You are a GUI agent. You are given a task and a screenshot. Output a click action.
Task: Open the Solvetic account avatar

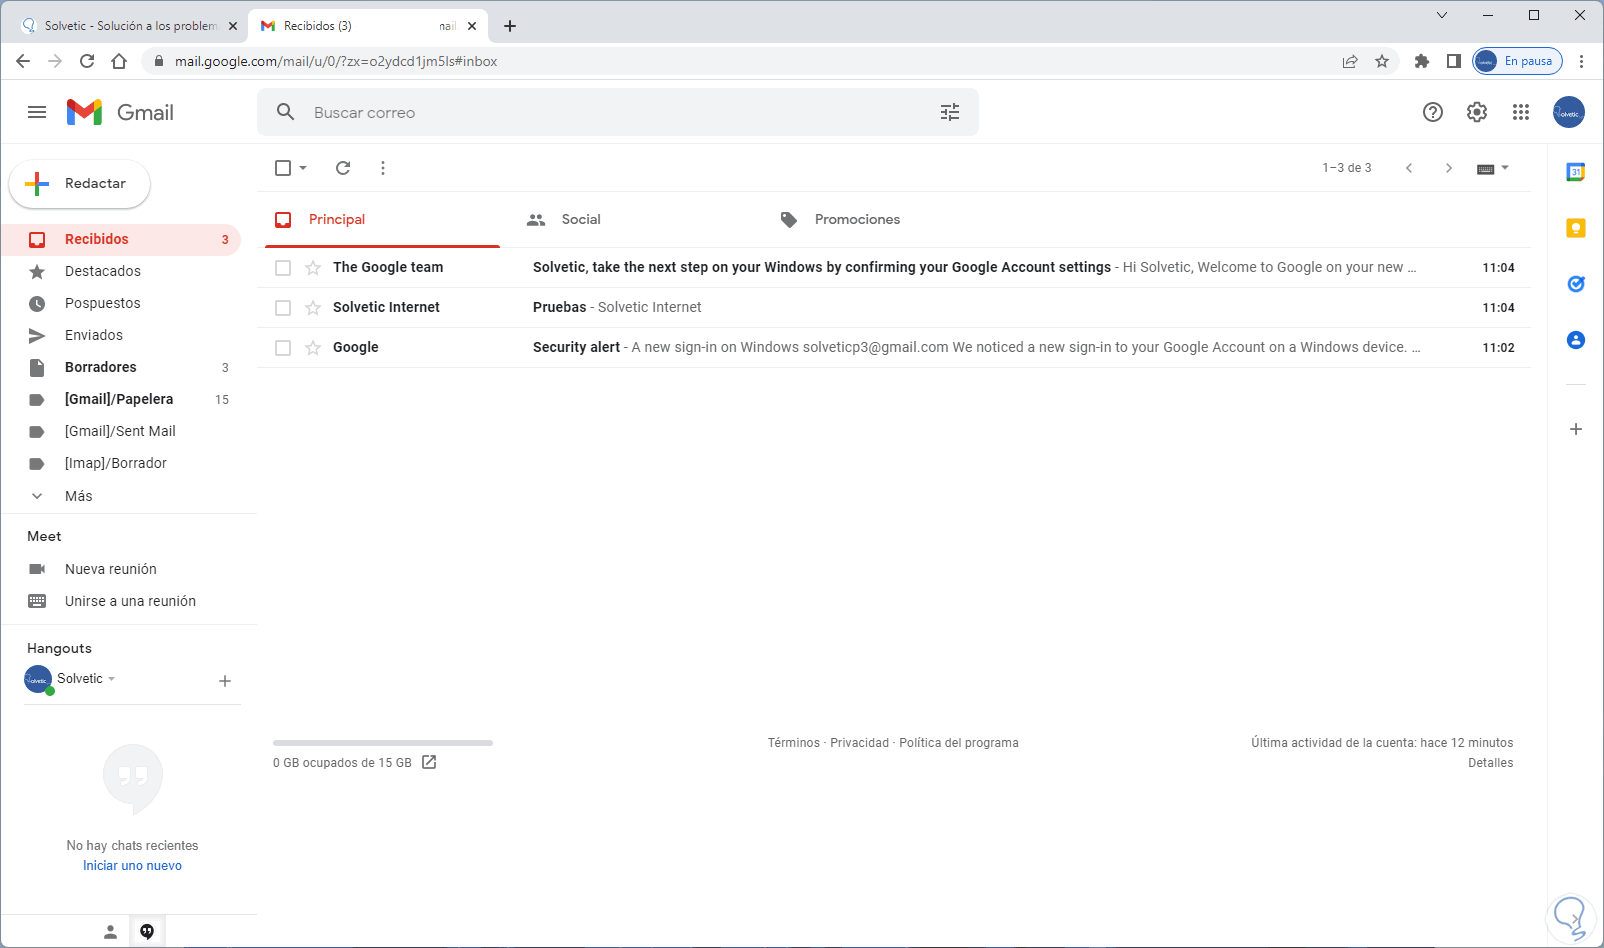coord(1569,112)
